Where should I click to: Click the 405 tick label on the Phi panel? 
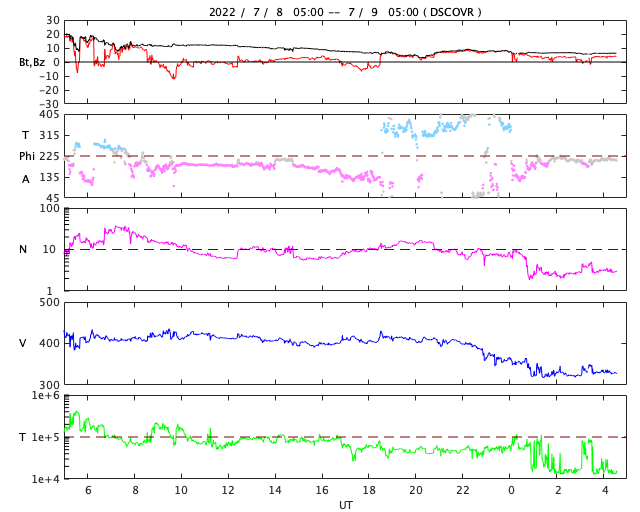(49, 115)
